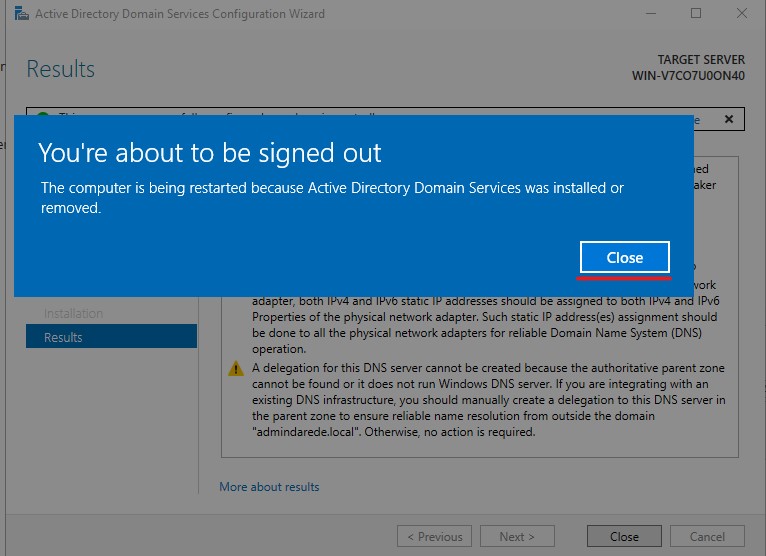Screen dimensions: 766x556
Task: Click the Results page heading
Action: point(61,68)
